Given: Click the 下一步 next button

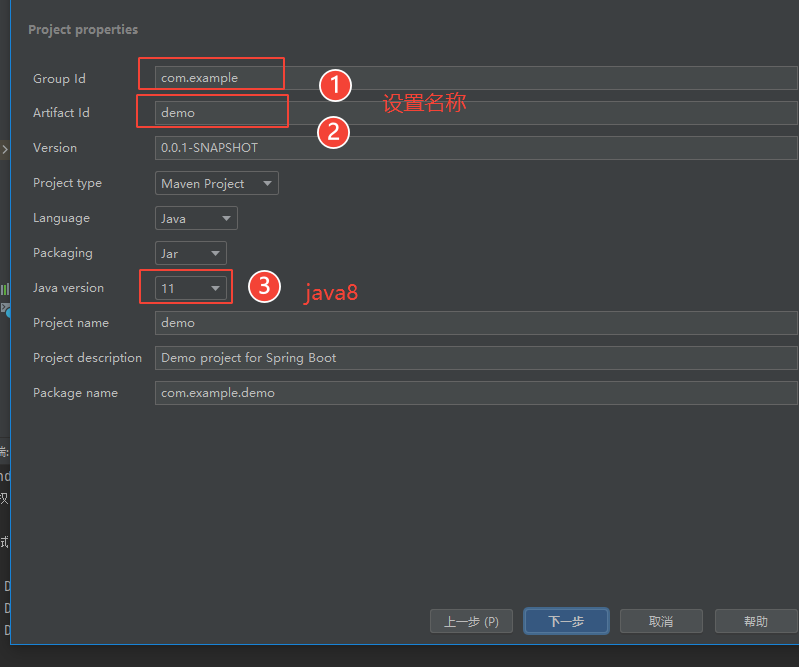Looking at the screenshot, I should 566,621.
